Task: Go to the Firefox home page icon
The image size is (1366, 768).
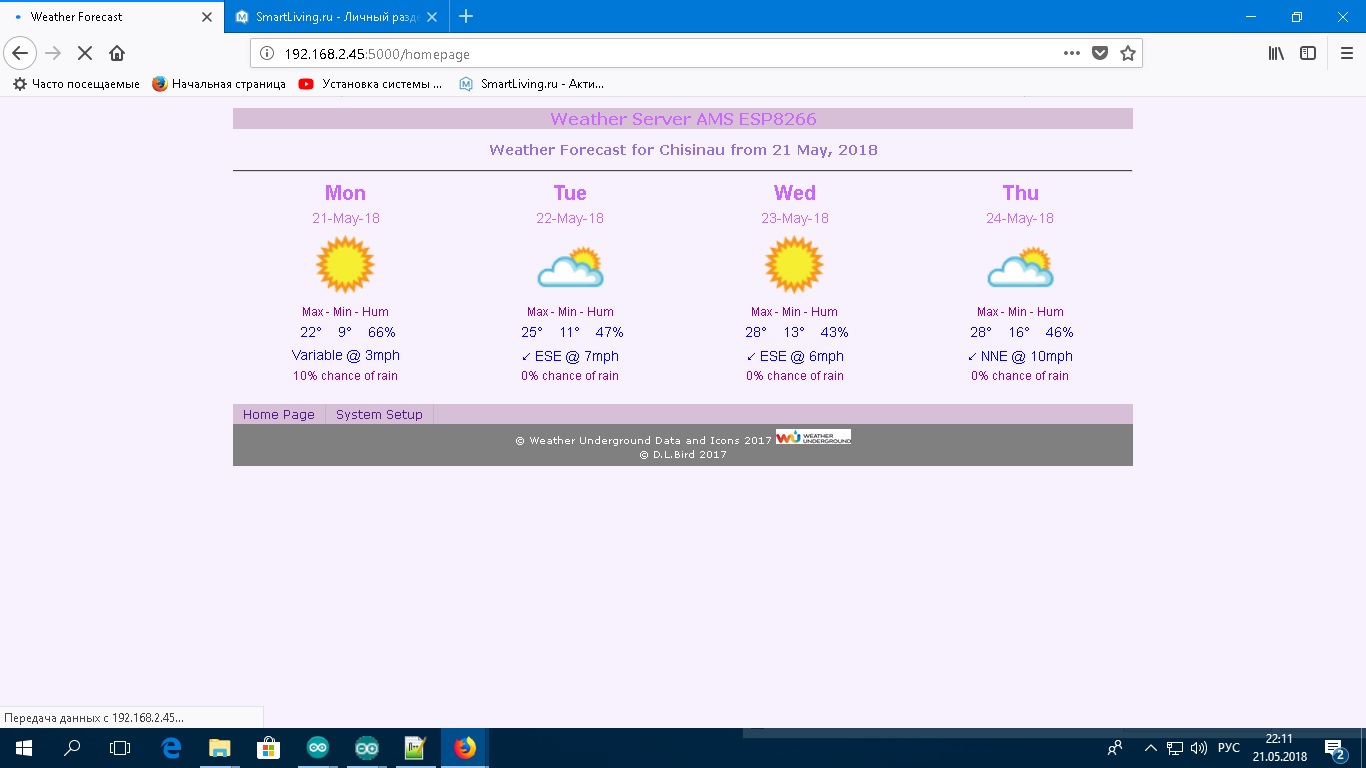Action: [117, 53]
